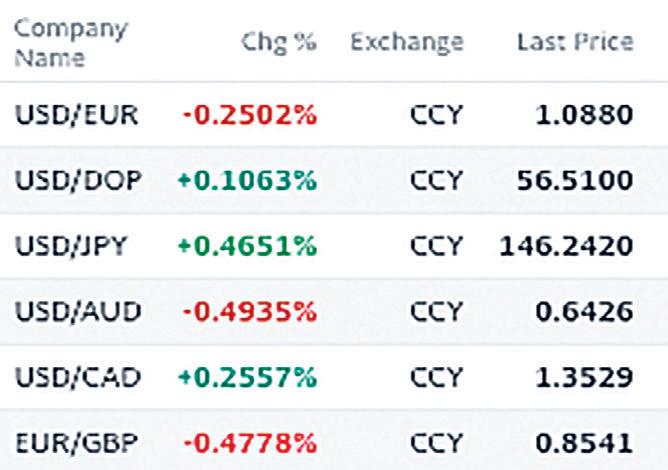Click the -0.2502% change value

click(249, 115)
